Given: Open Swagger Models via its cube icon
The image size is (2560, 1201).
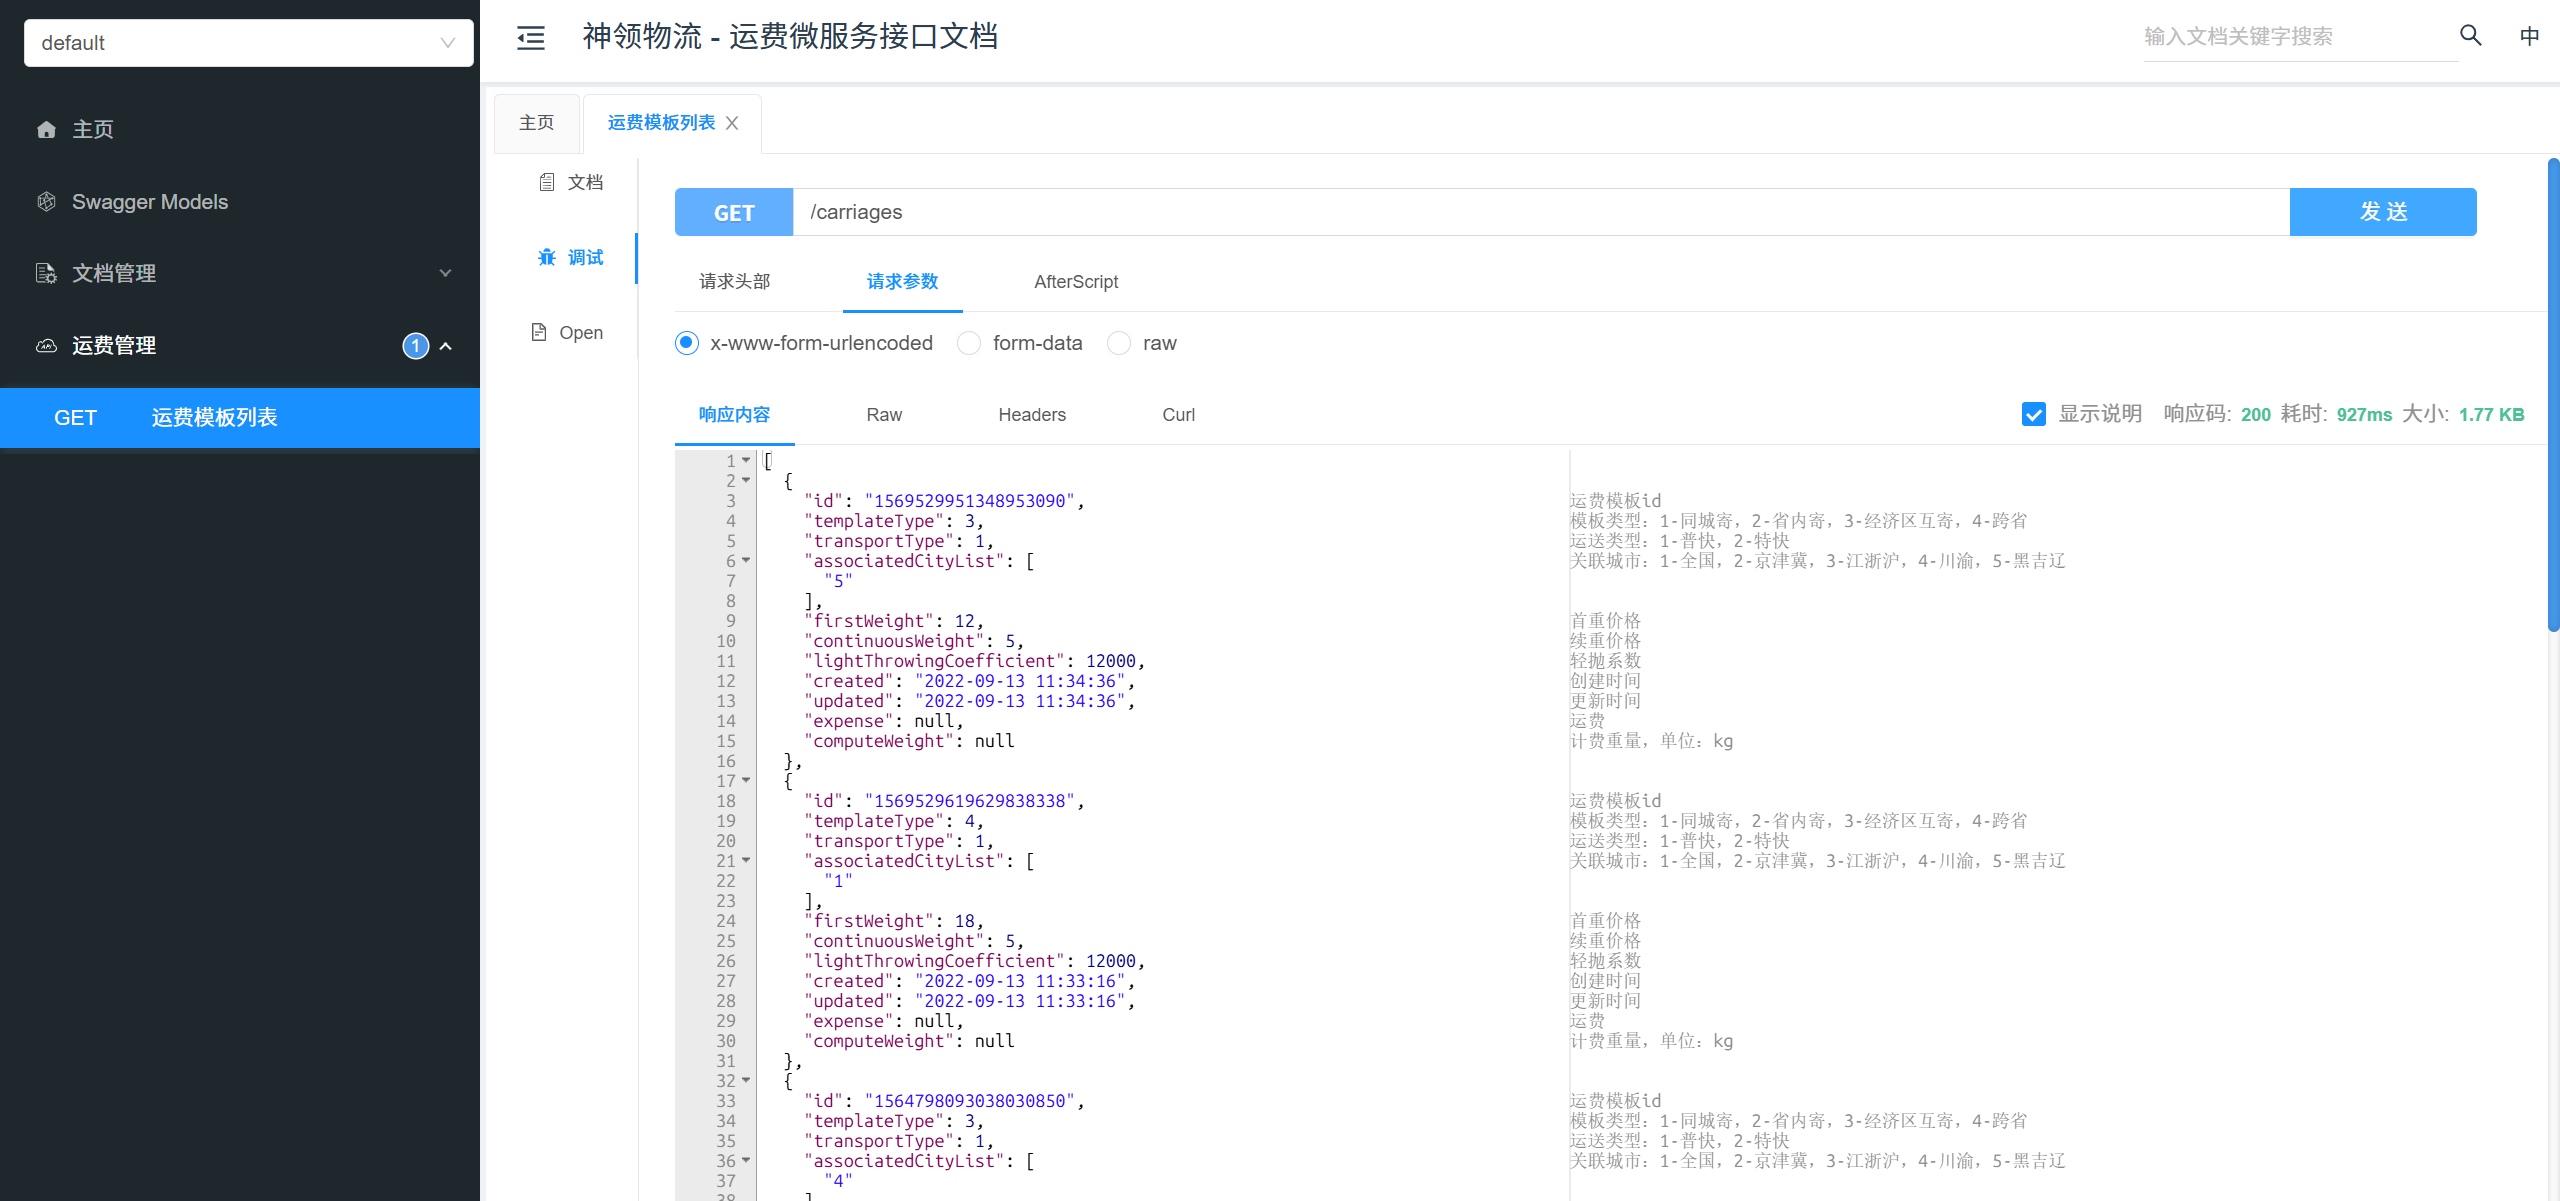Looking at the screenshot, I should pyautogui.click(x=46, y=202).
